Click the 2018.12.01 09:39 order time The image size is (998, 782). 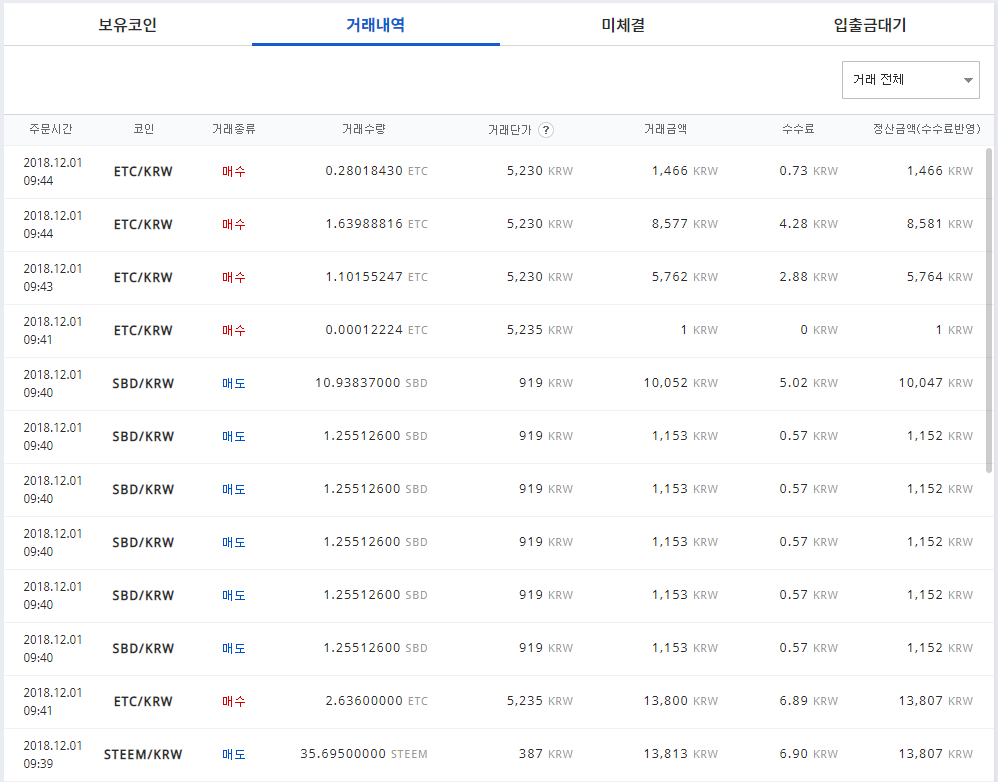[x=53, y=755]
